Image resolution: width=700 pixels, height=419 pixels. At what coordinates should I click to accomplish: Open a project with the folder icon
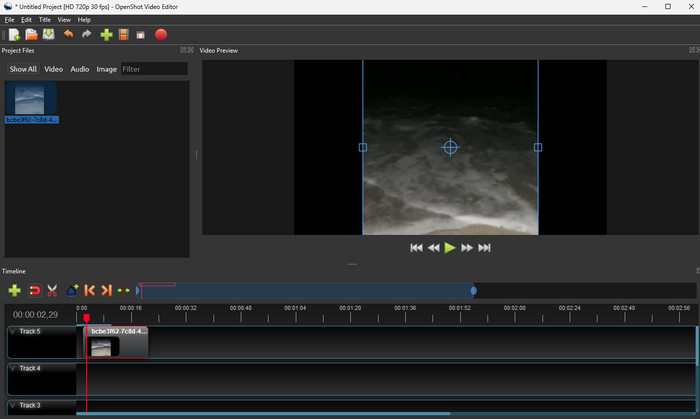click(31, 34)
